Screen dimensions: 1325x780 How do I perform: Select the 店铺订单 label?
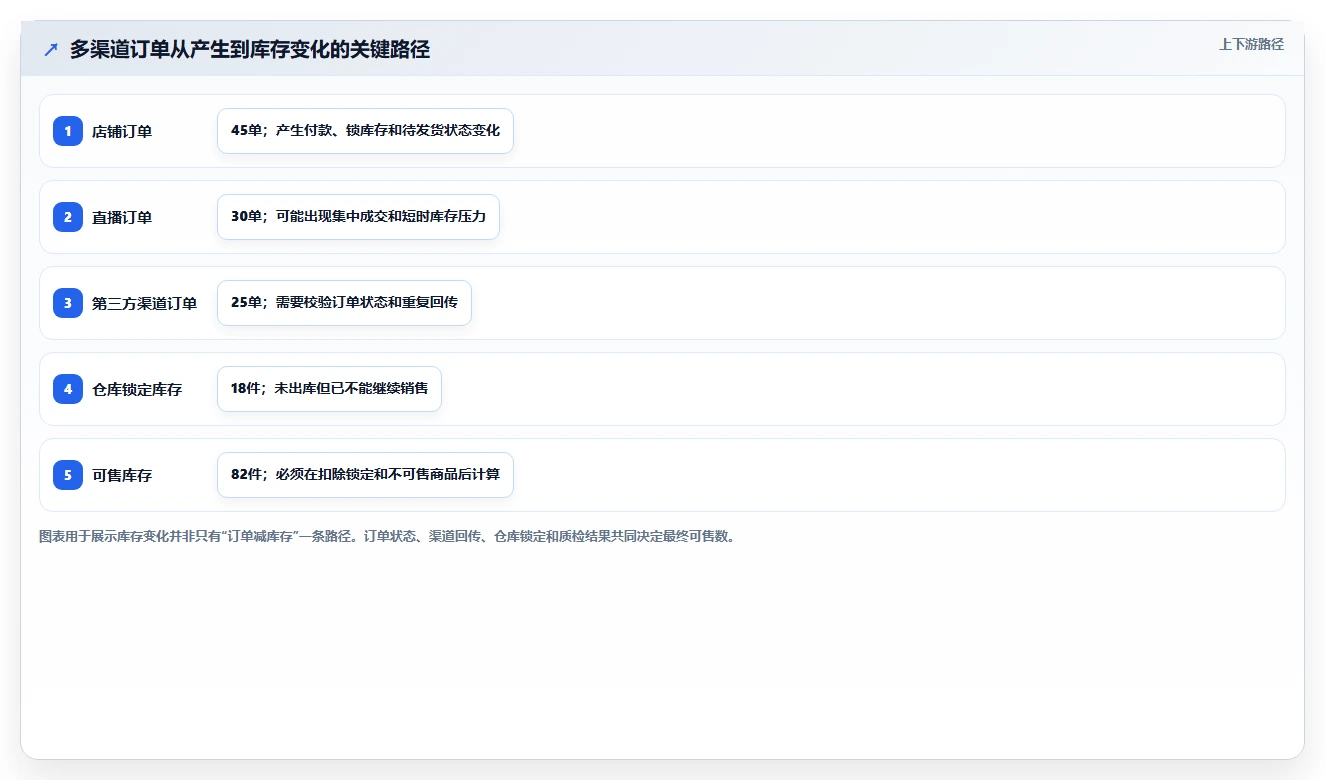coord(122,131)
